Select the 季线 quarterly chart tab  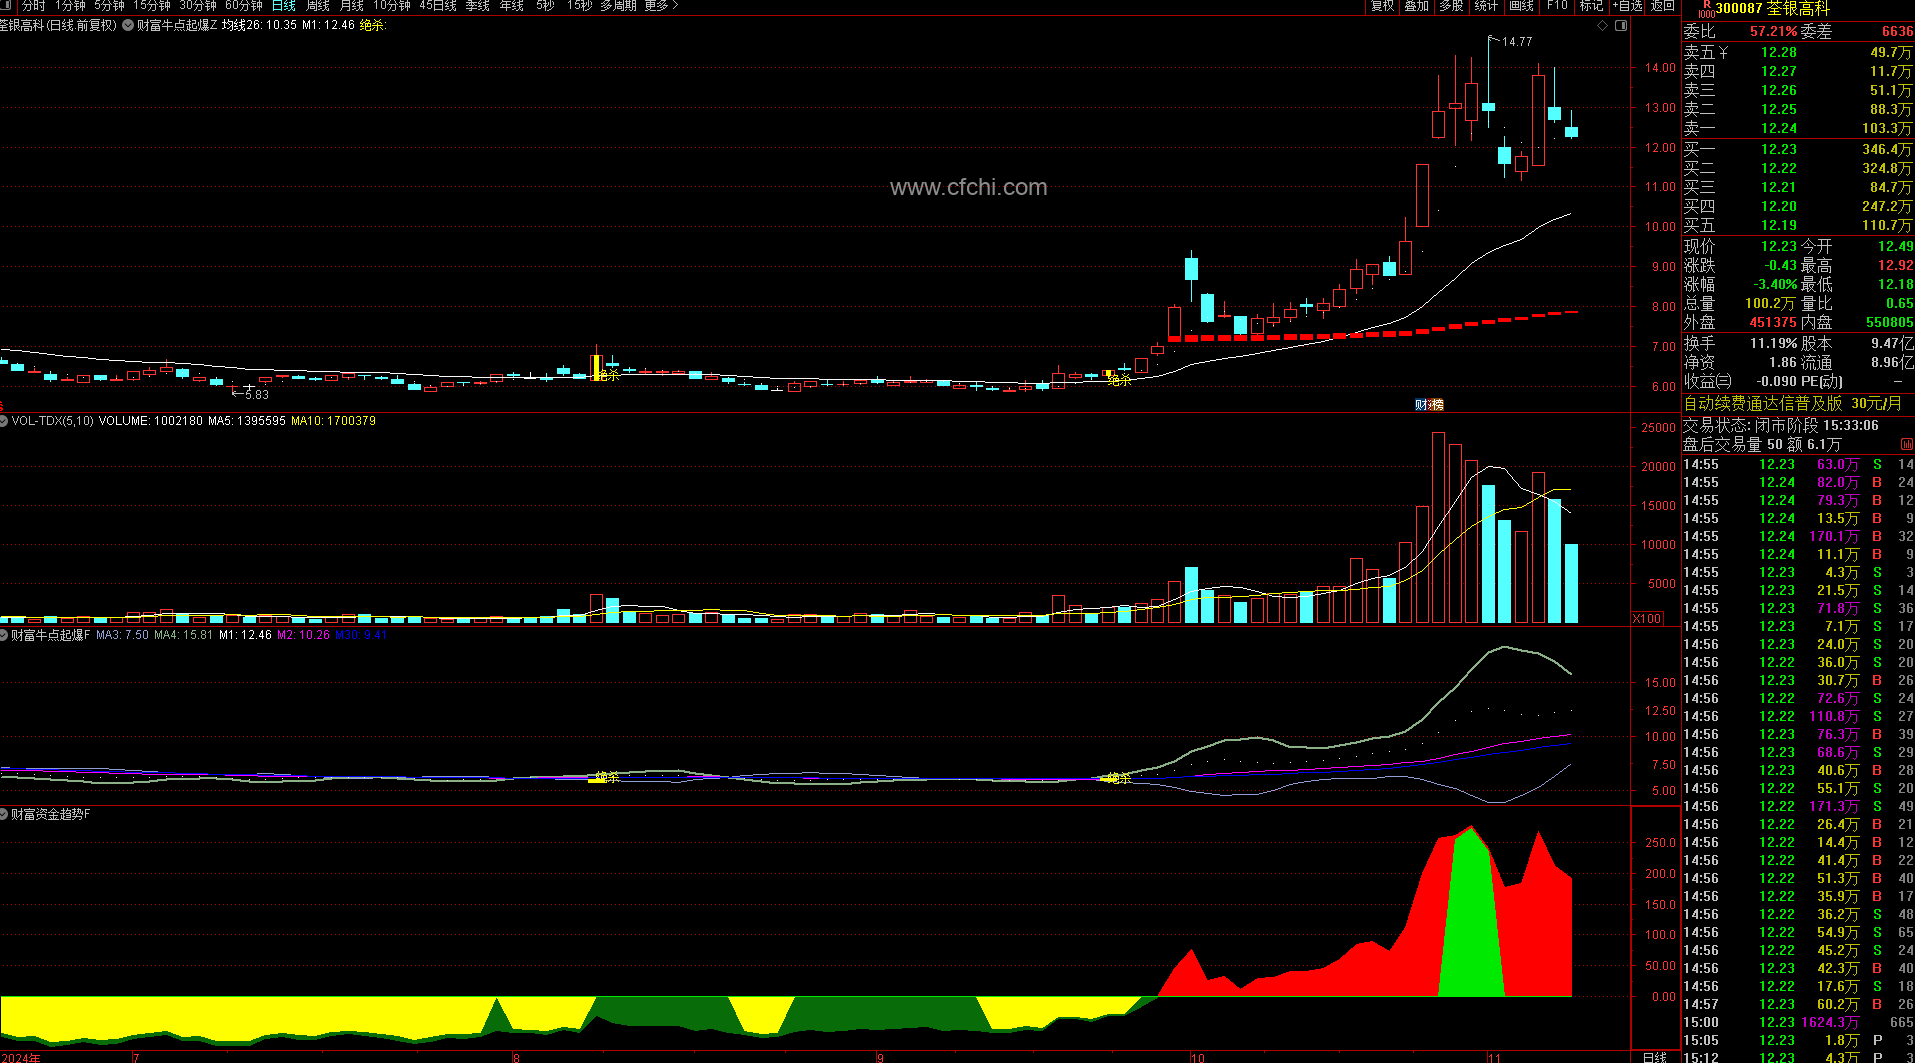pyautogui.click(x=478, y=6)
